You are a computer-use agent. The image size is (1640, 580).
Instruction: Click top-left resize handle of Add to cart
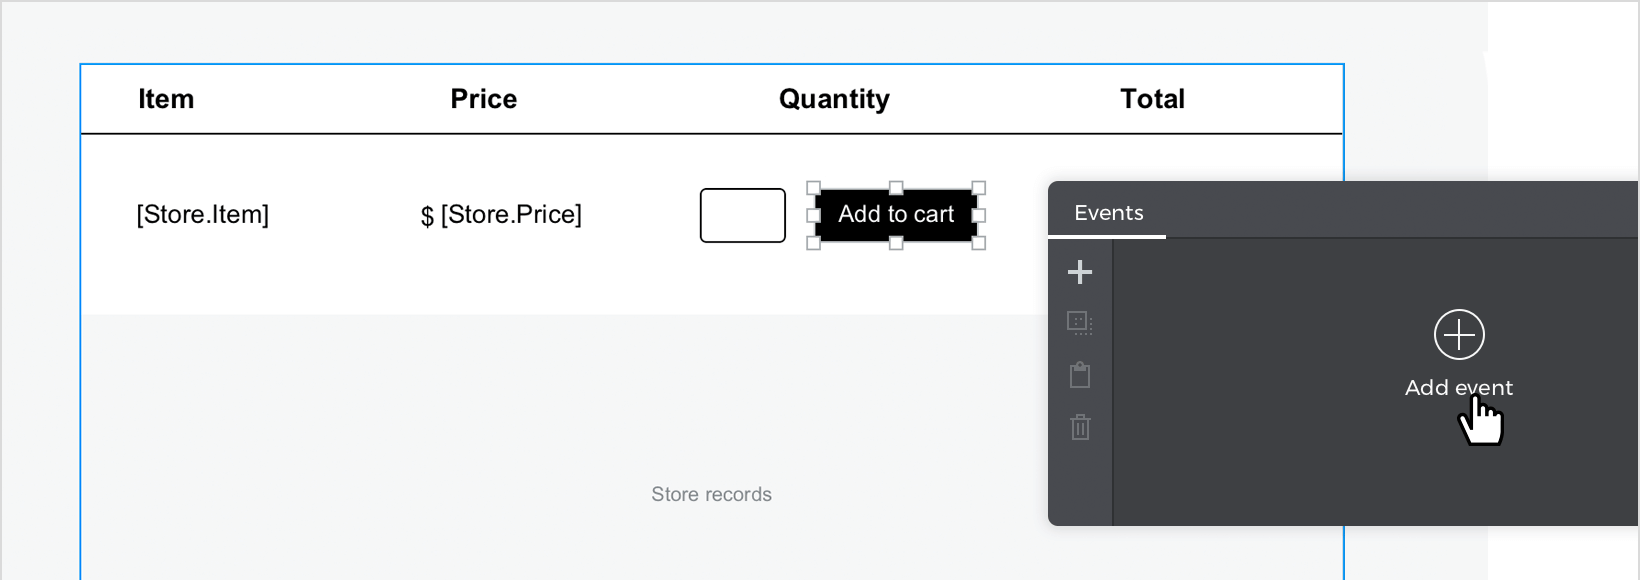click(814, 188)
